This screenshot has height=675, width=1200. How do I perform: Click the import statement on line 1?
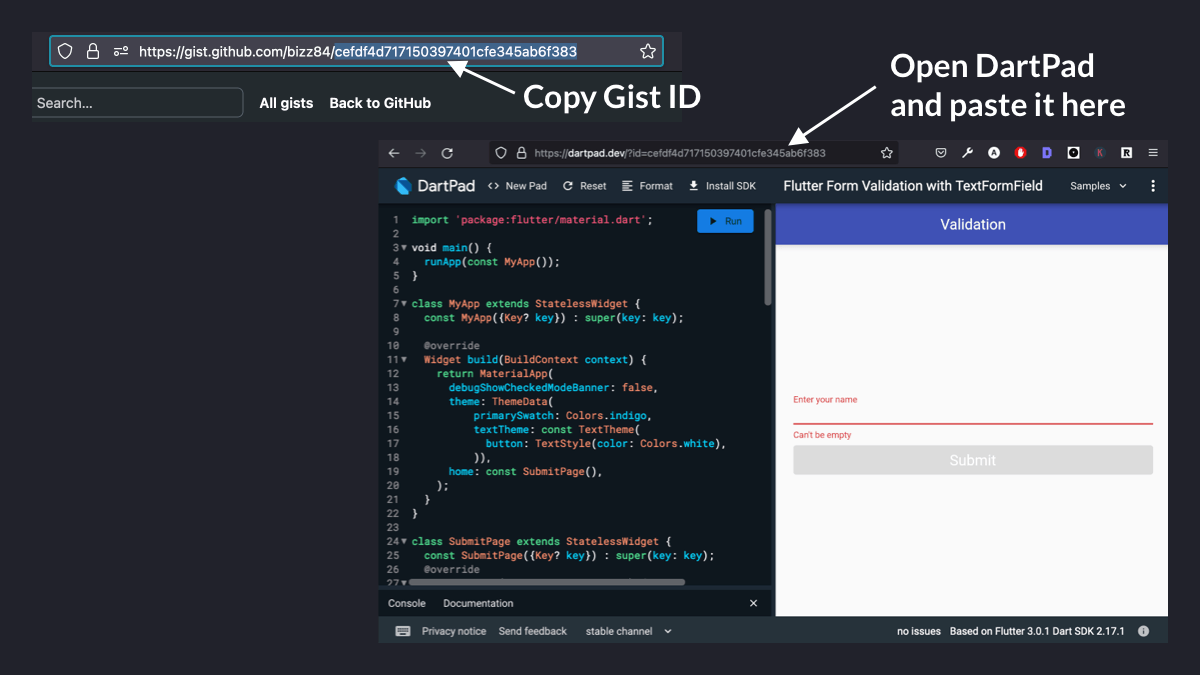click(532, 220)
